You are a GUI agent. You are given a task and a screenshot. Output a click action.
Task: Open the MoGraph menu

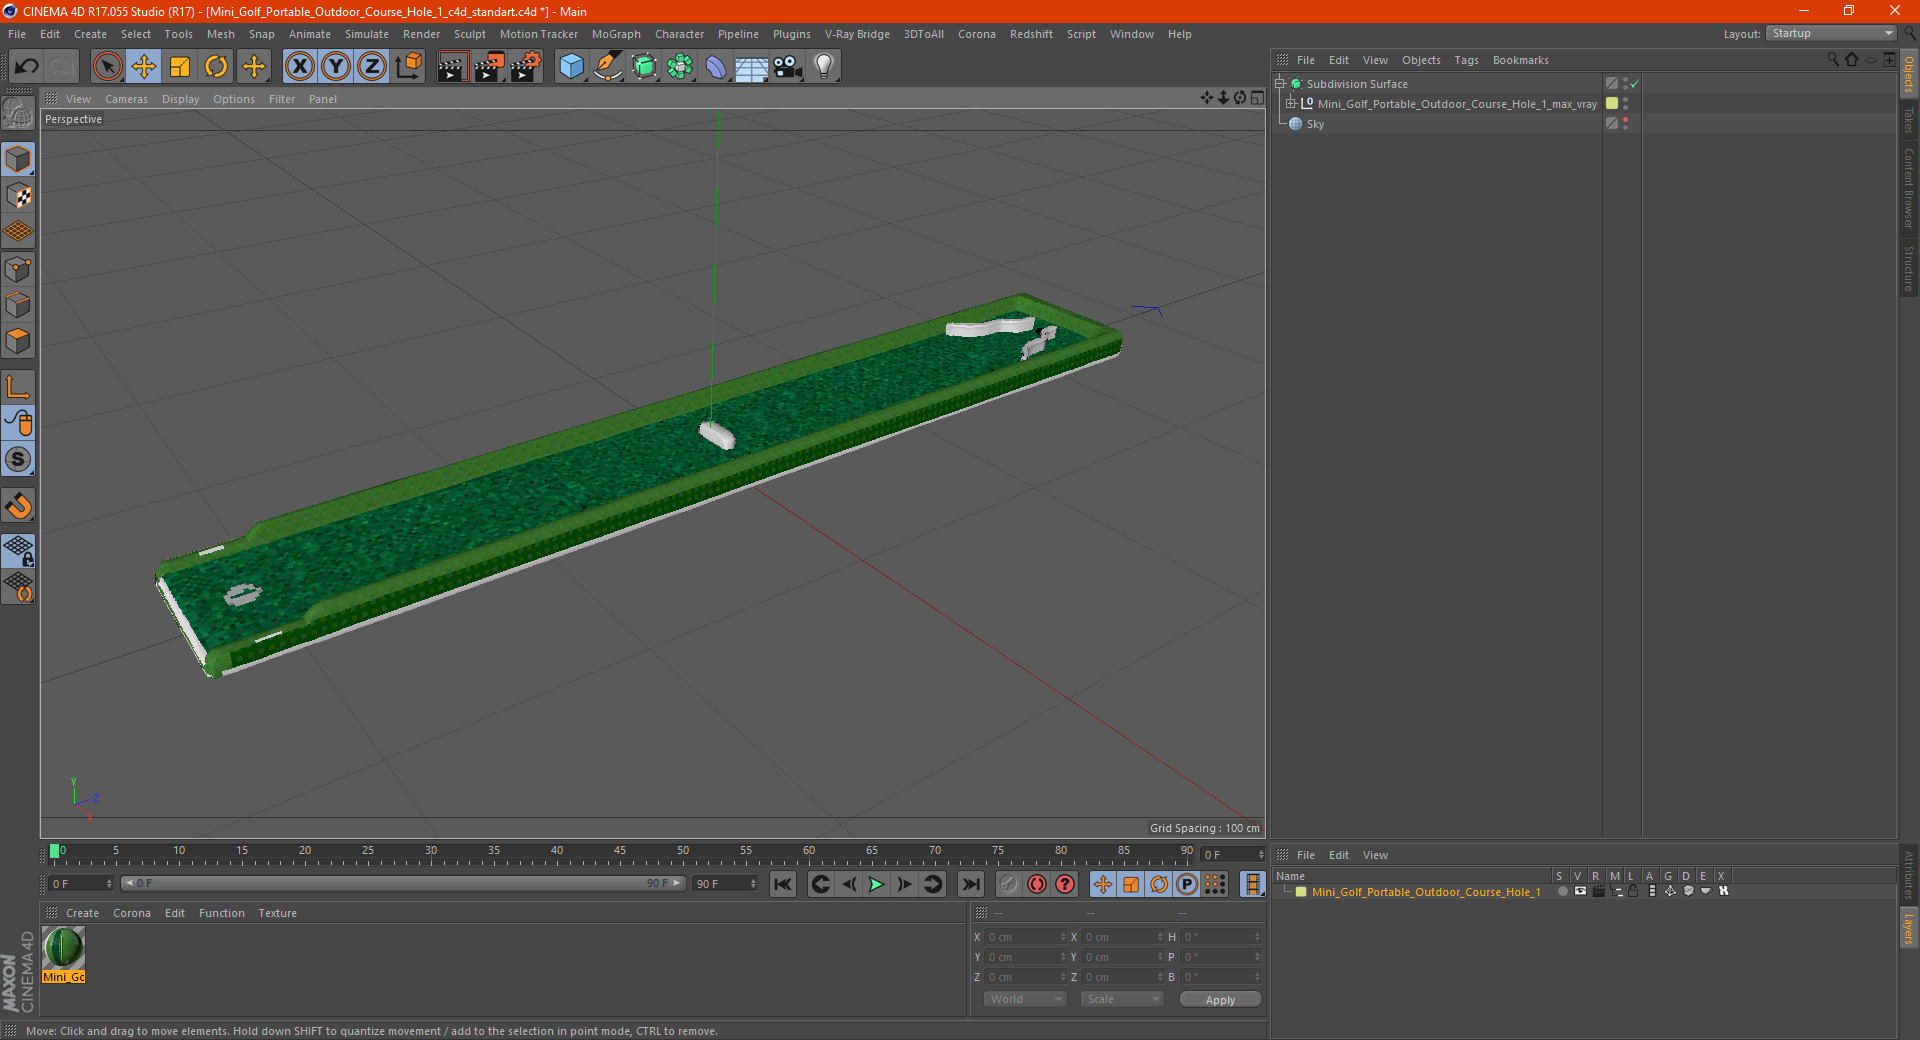point(616,34)
